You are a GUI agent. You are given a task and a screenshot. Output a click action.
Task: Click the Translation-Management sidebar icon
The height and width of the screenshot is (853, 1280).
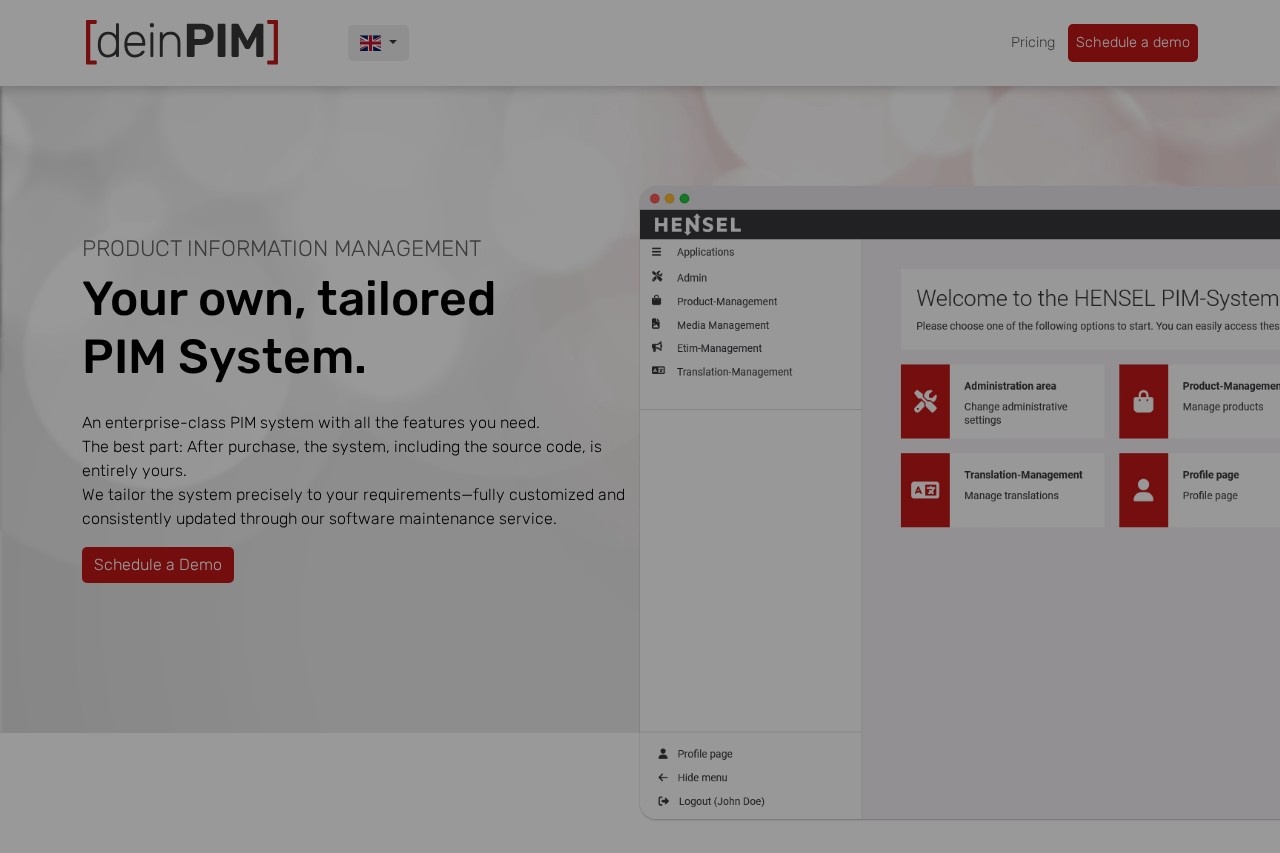657,371
